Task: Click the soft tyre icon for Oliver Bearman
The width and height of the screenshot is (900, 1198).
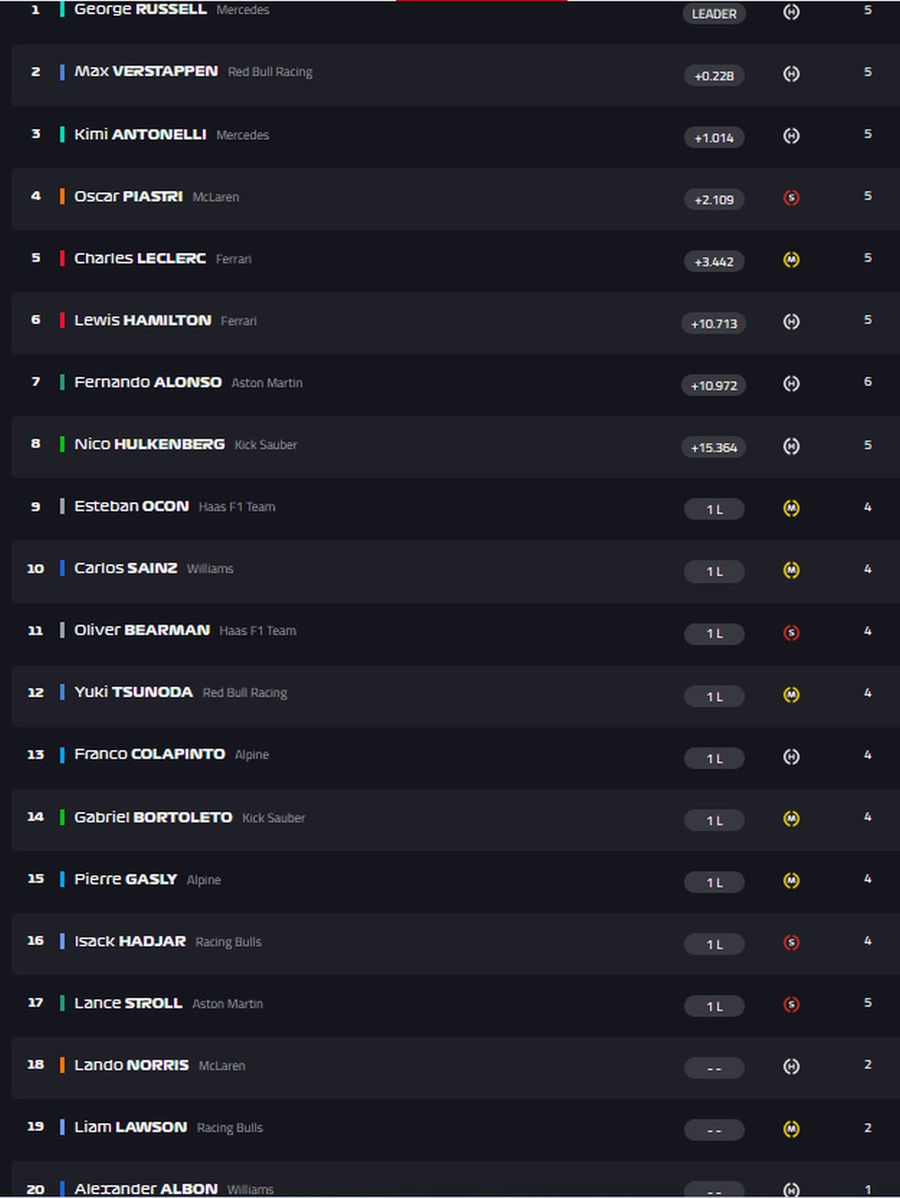Action: 791,632
